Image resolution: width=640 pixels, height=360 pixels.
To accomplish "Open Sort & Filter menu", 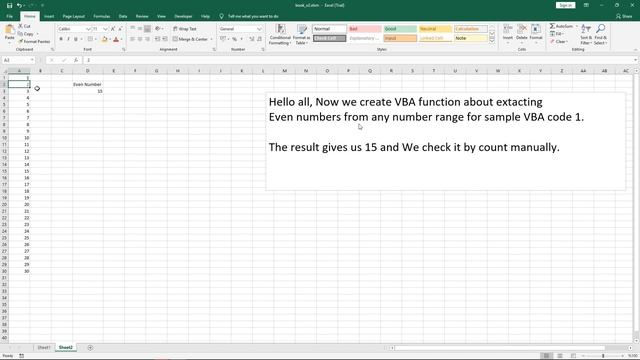I will coord(586,34).
